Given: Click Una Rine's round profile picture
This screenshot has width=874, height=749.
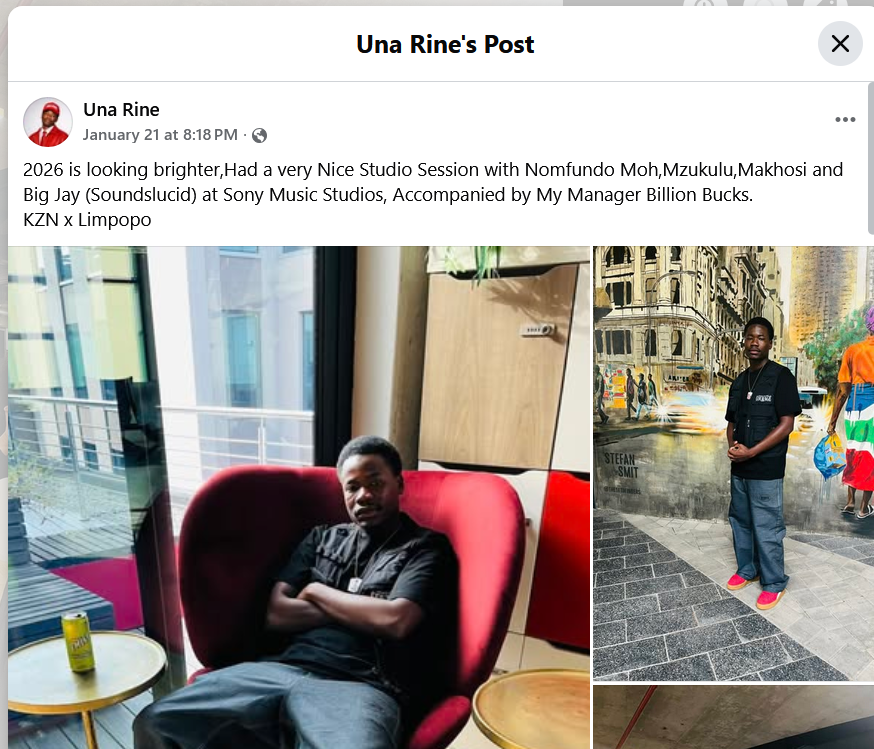Looking at the screenshot, I should [x=48, y=122].
